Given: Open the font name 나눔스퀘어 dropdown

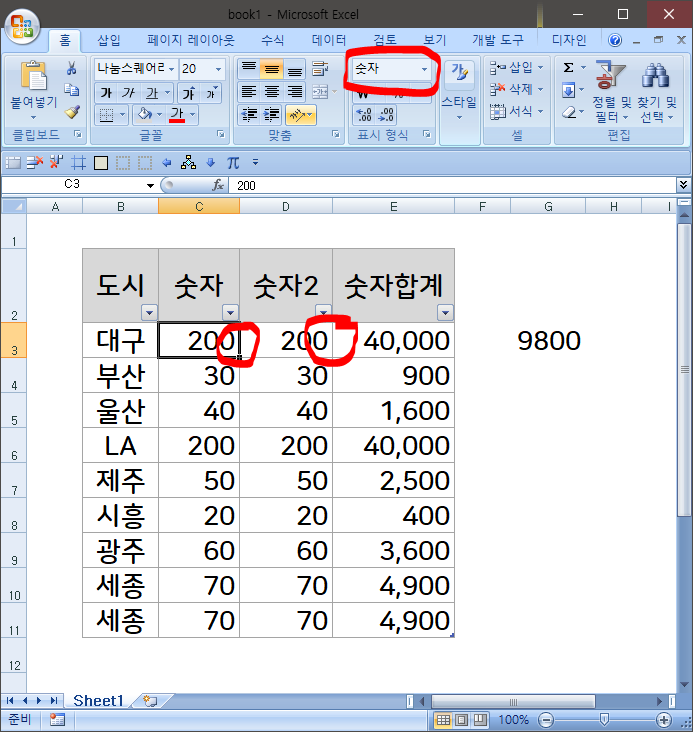Looking at the screenshot, I should pyautogui.click(x=171, y=69).
